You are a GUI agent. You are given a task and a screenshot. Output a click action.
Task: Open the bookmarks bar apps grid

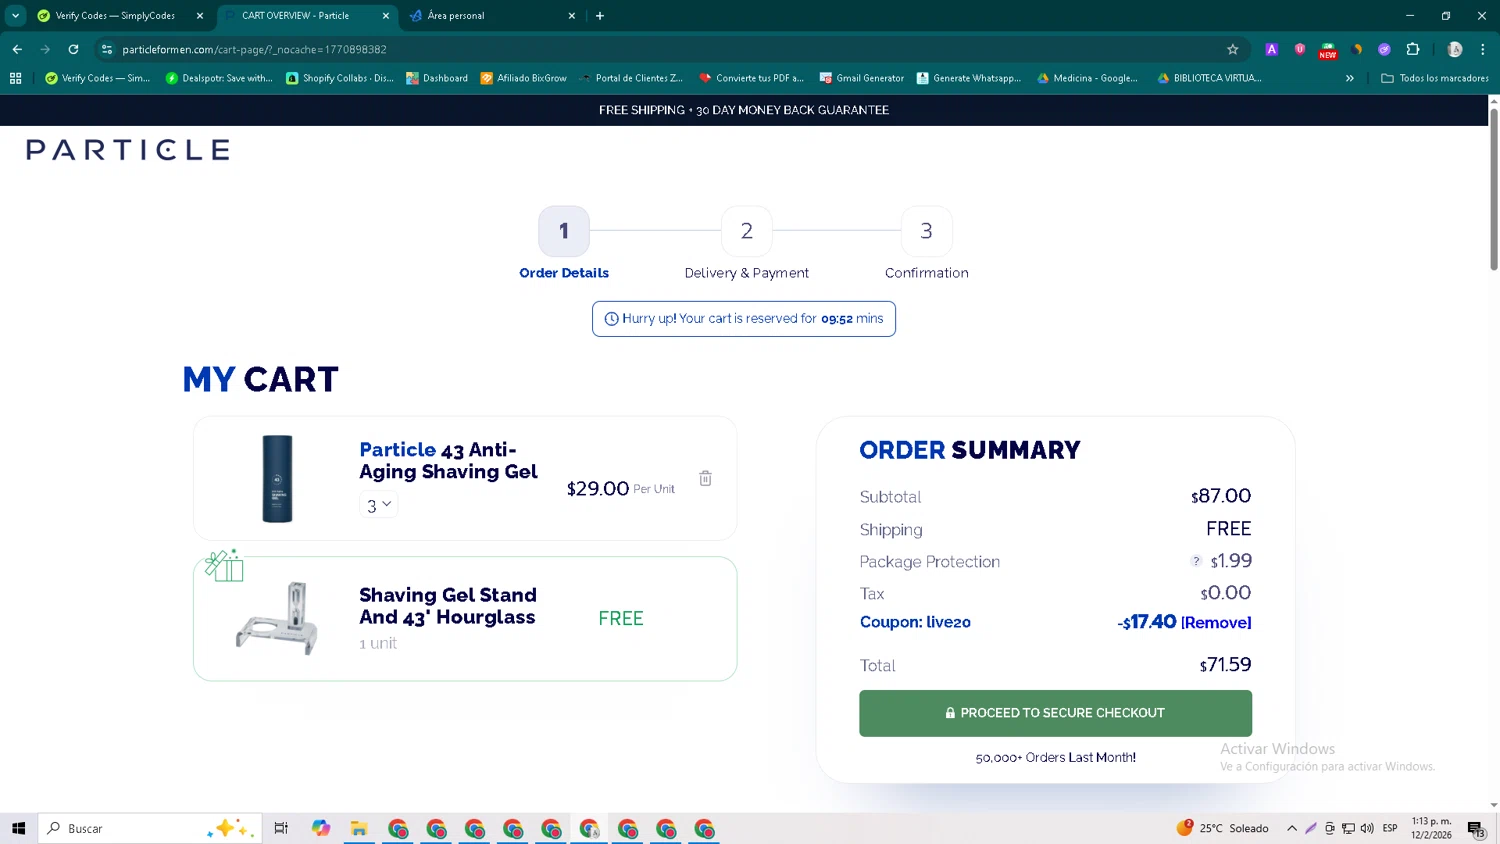15,78
